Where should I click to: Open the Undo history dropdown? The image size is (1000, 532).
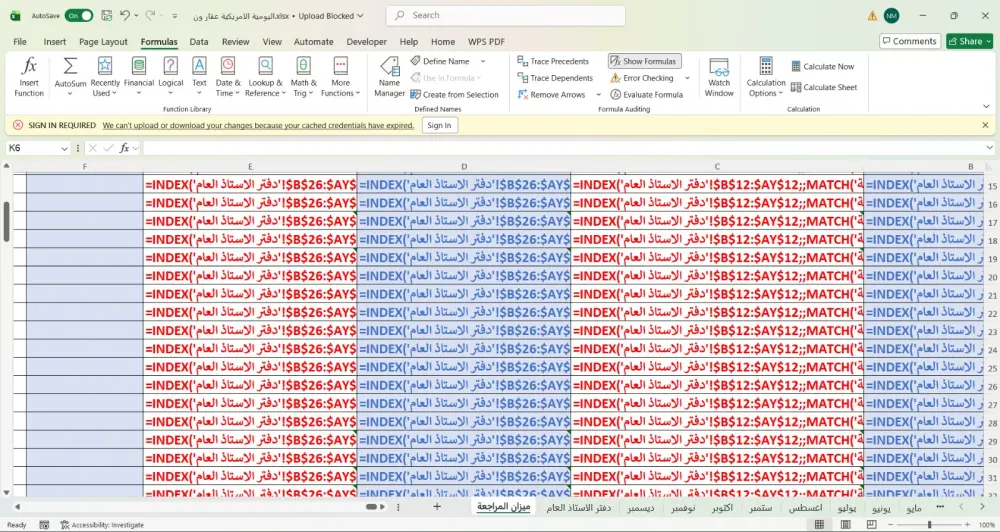[136, 15]
